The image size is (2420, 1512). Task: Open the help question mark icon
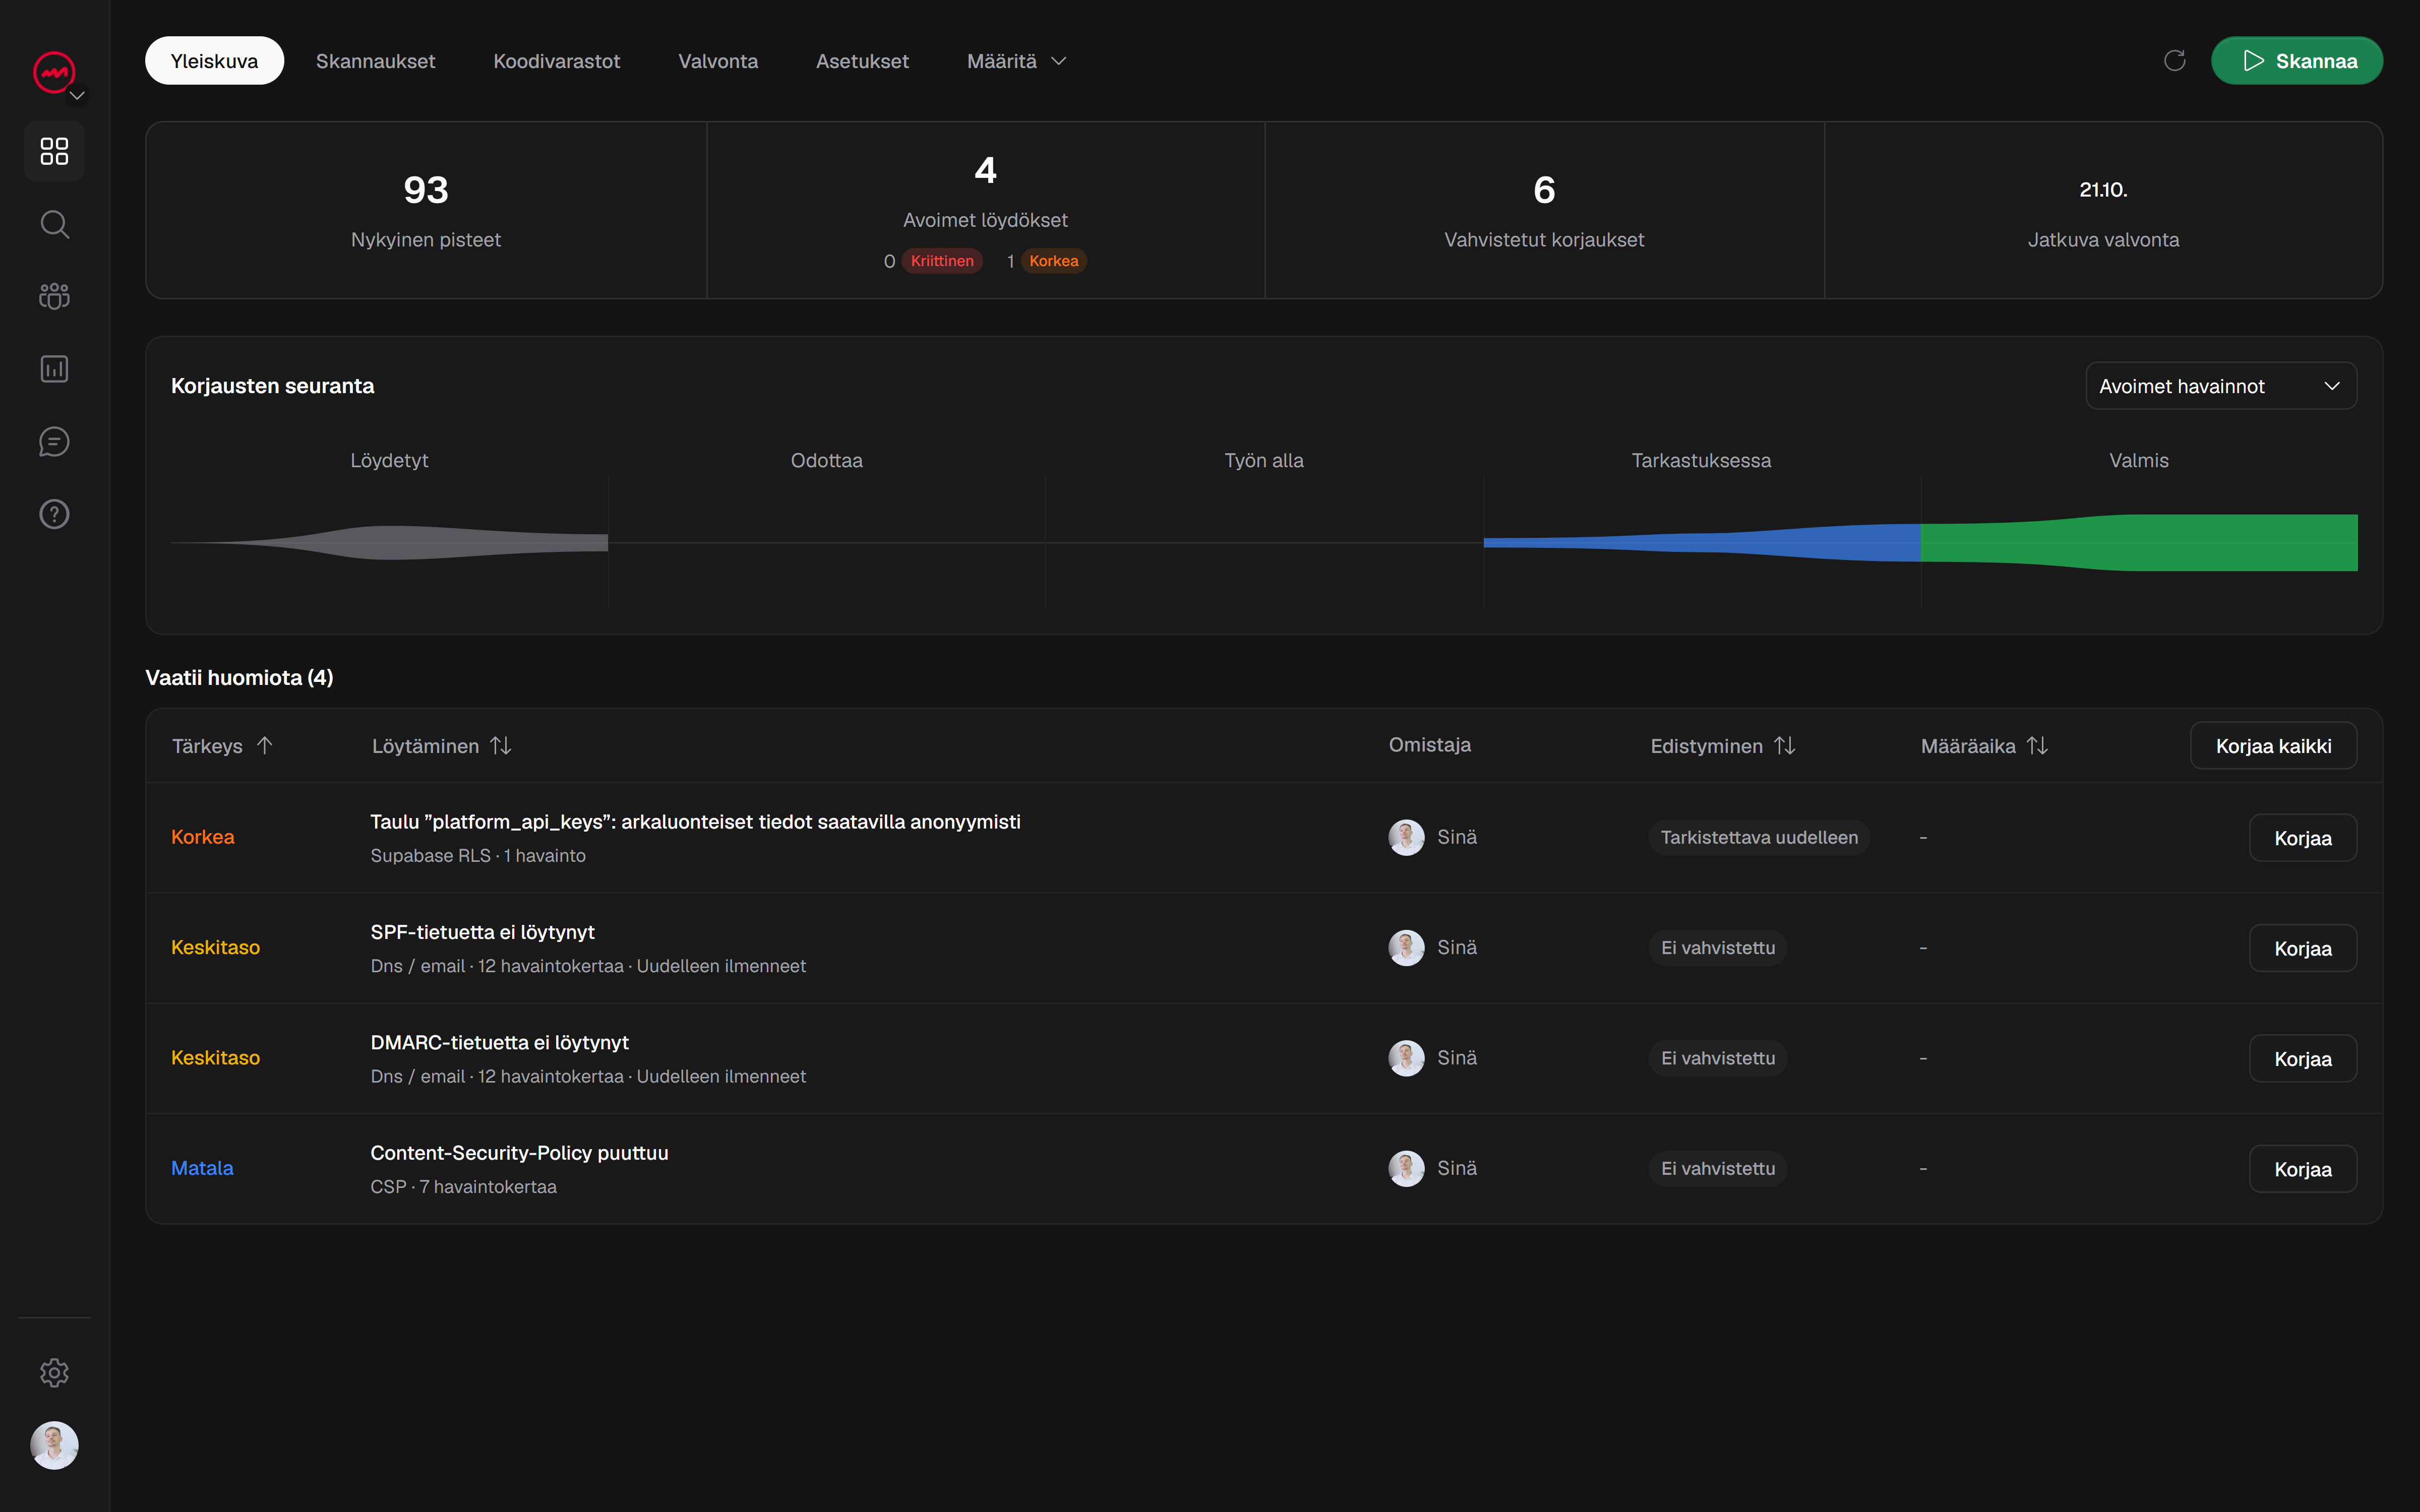click(x=54, y=514)
